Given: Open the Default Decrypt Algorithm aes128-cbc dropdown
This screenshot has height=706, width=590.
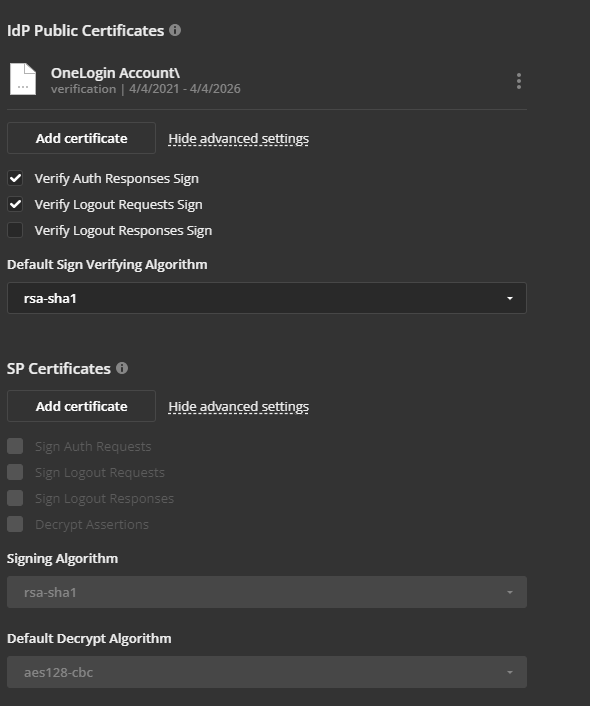Looking at the screenshot, I should (267, 672).
